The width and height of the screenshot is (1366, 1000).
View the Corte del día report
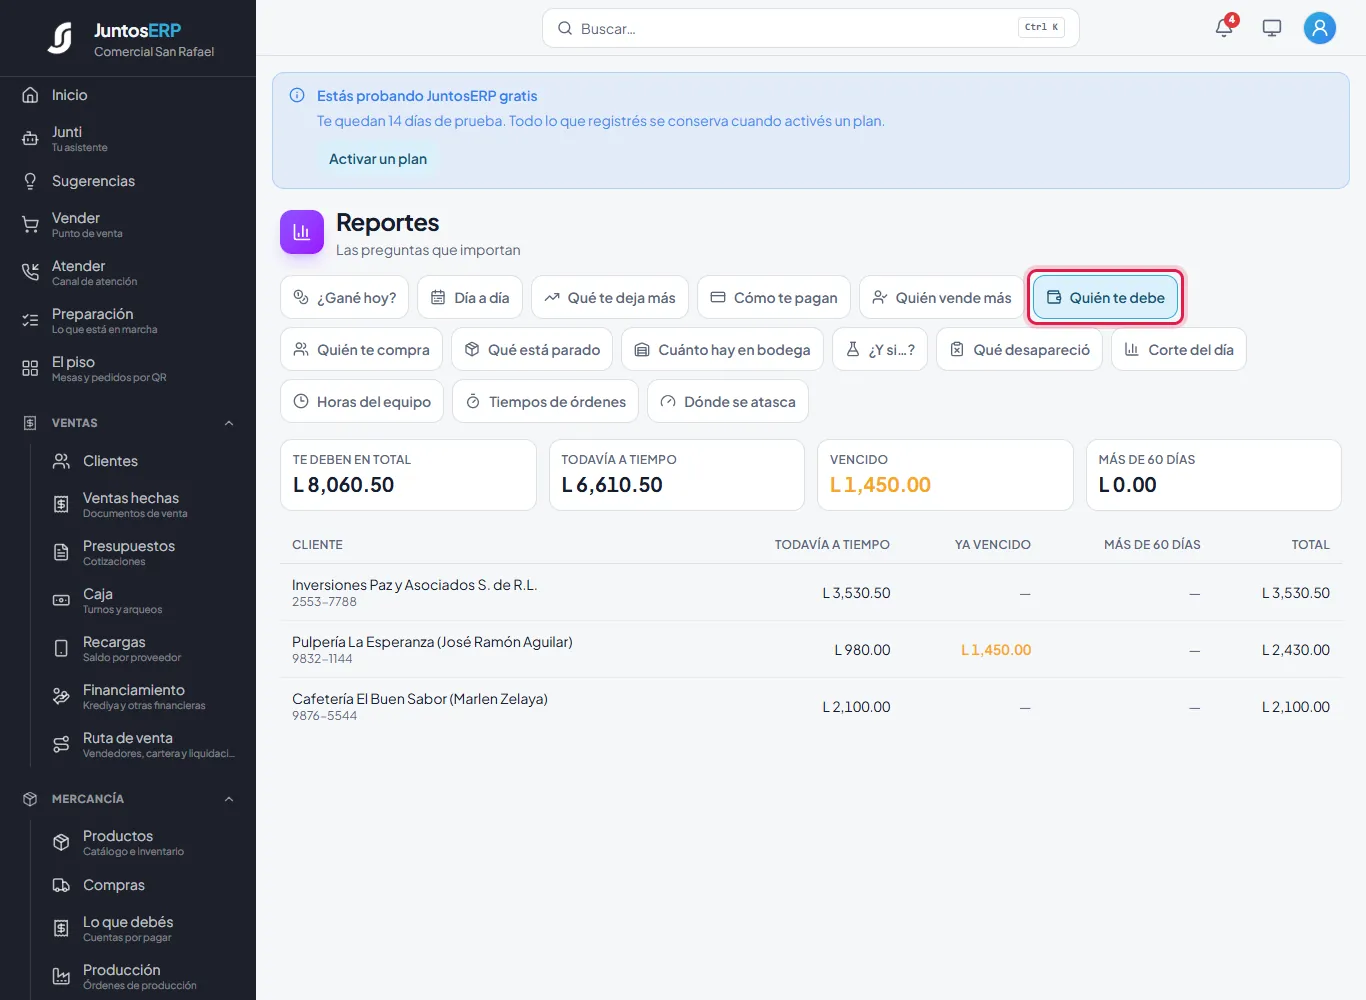(x=1179, y=350)
